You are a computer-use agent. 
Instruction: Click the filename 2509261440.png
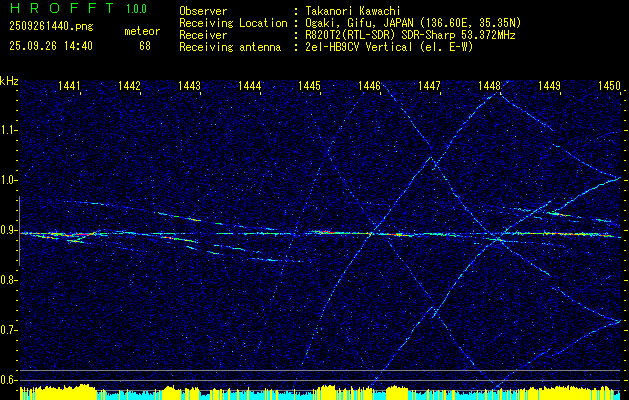coord(51,27)
